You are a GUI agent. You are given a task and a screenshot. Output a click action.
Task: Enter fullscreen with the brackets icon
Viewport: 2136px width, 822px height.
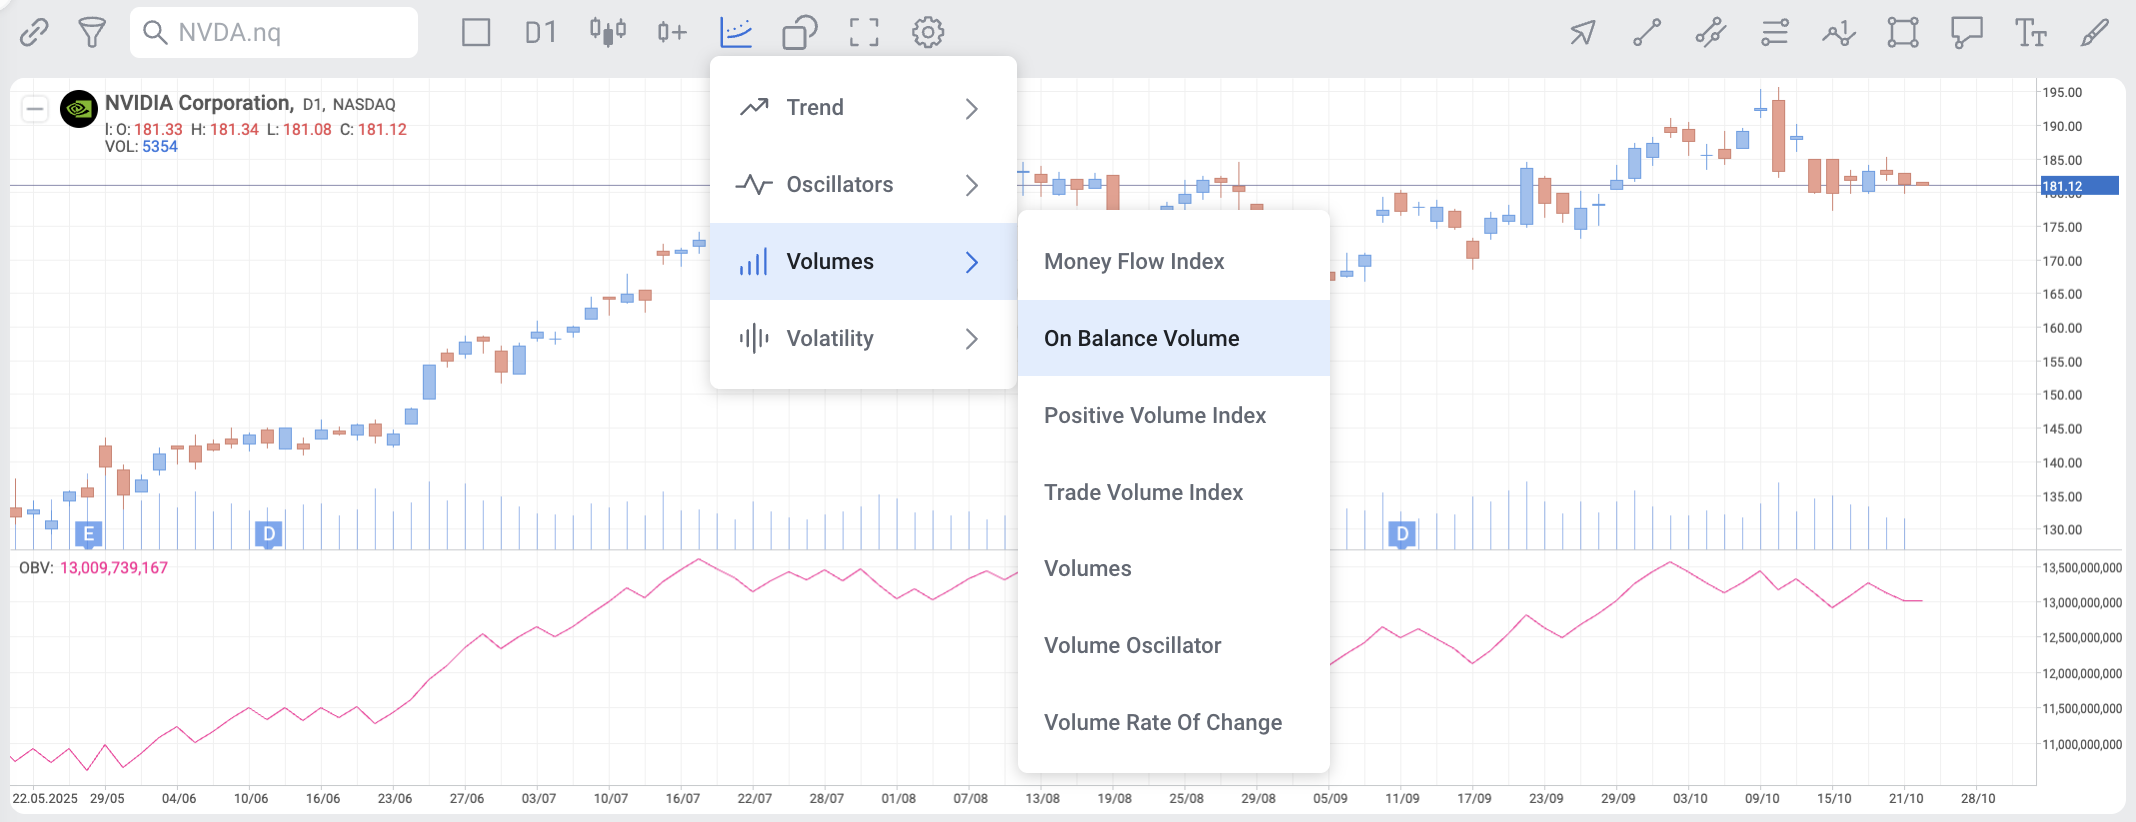coord(864,33)
